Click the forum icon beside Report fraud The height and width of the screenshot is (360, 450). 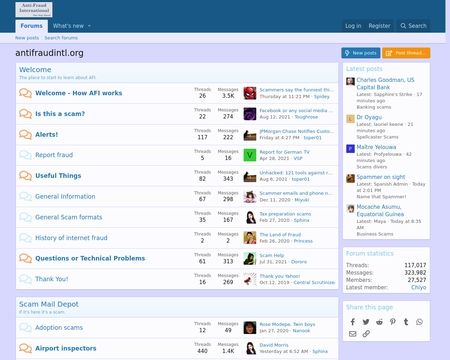pos(25,155)
